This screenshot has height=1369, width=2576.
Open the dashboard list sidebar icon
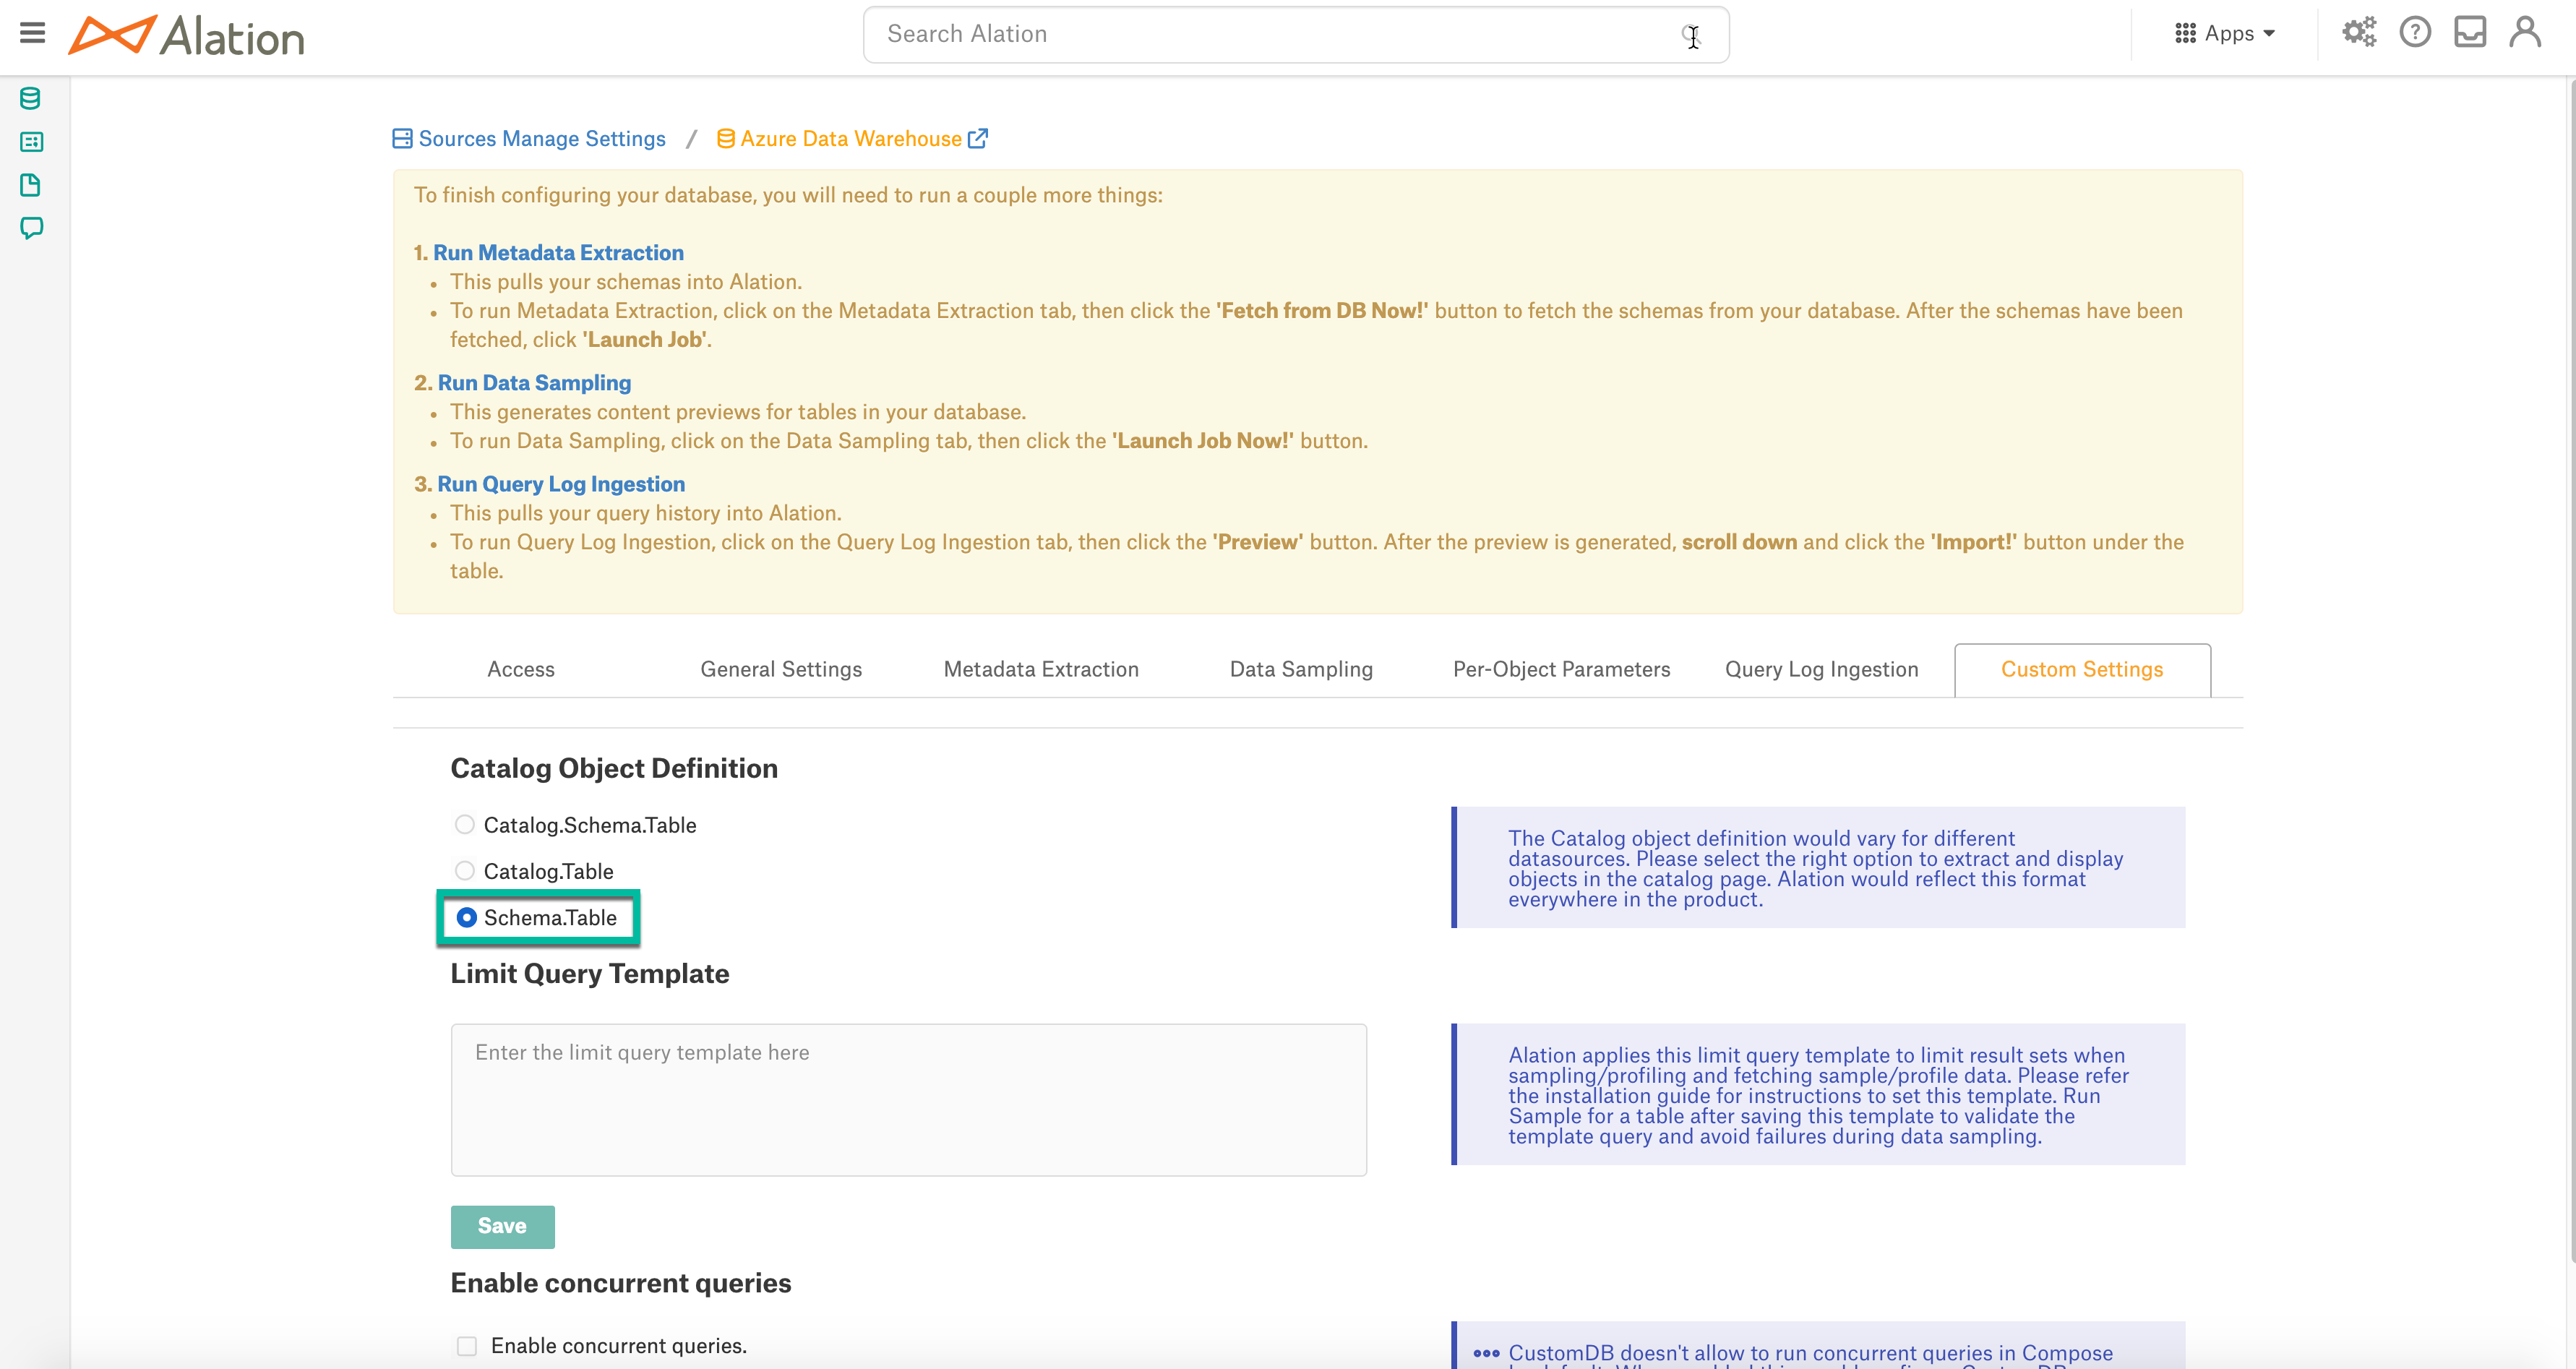(31, 142)
